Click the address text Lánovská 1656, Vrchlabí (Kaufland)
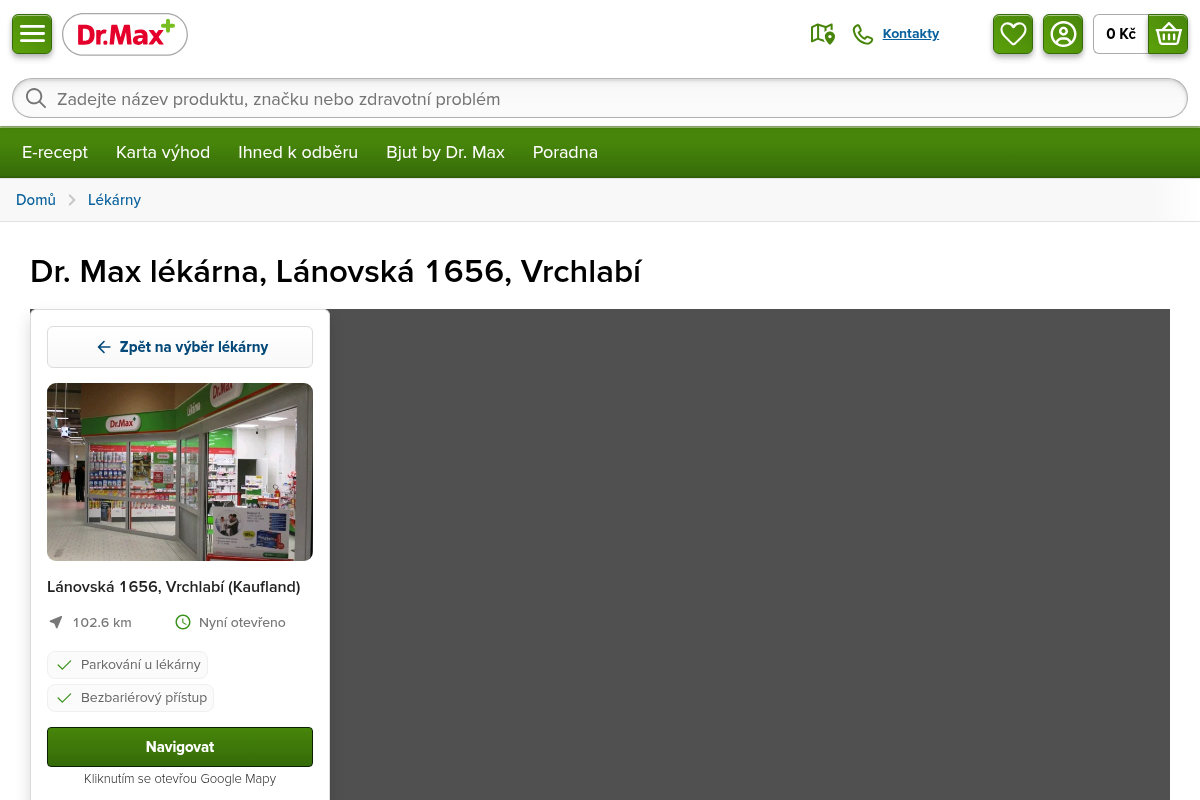Image resolution: width=1200 pixels, height=800 pixels. [x=174, y=587]
